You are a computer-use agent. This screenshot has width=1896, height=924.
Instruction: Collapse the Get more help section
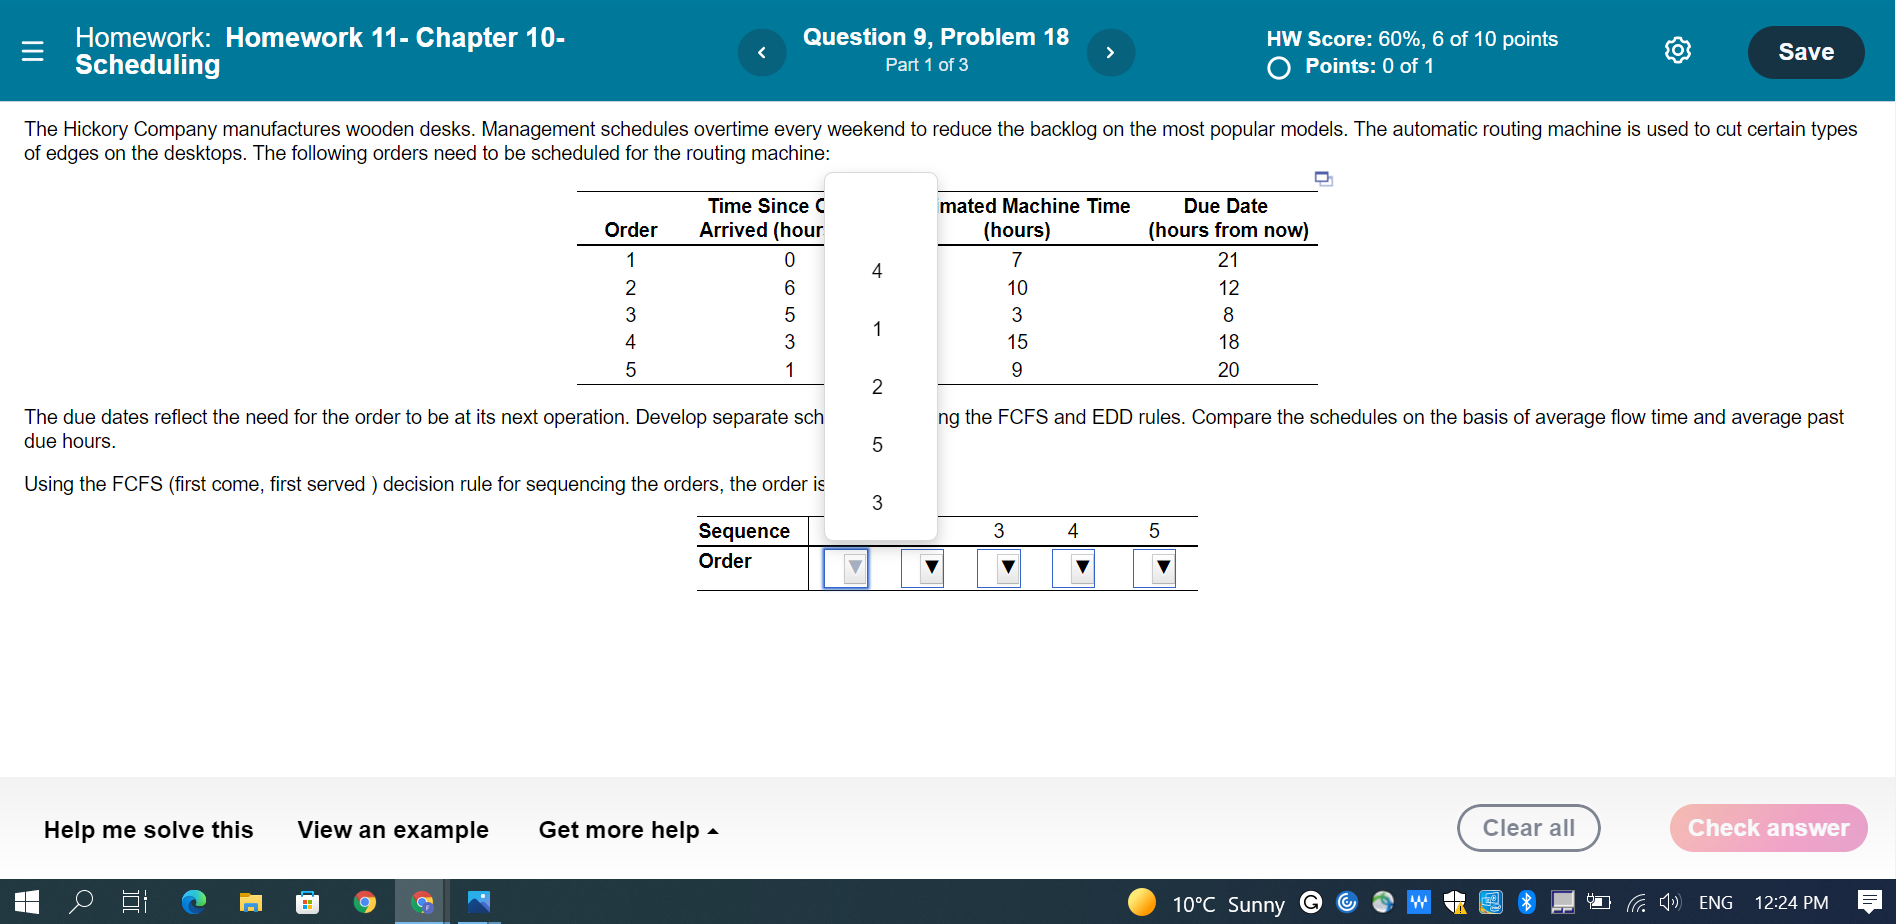[x=629, y=830]
